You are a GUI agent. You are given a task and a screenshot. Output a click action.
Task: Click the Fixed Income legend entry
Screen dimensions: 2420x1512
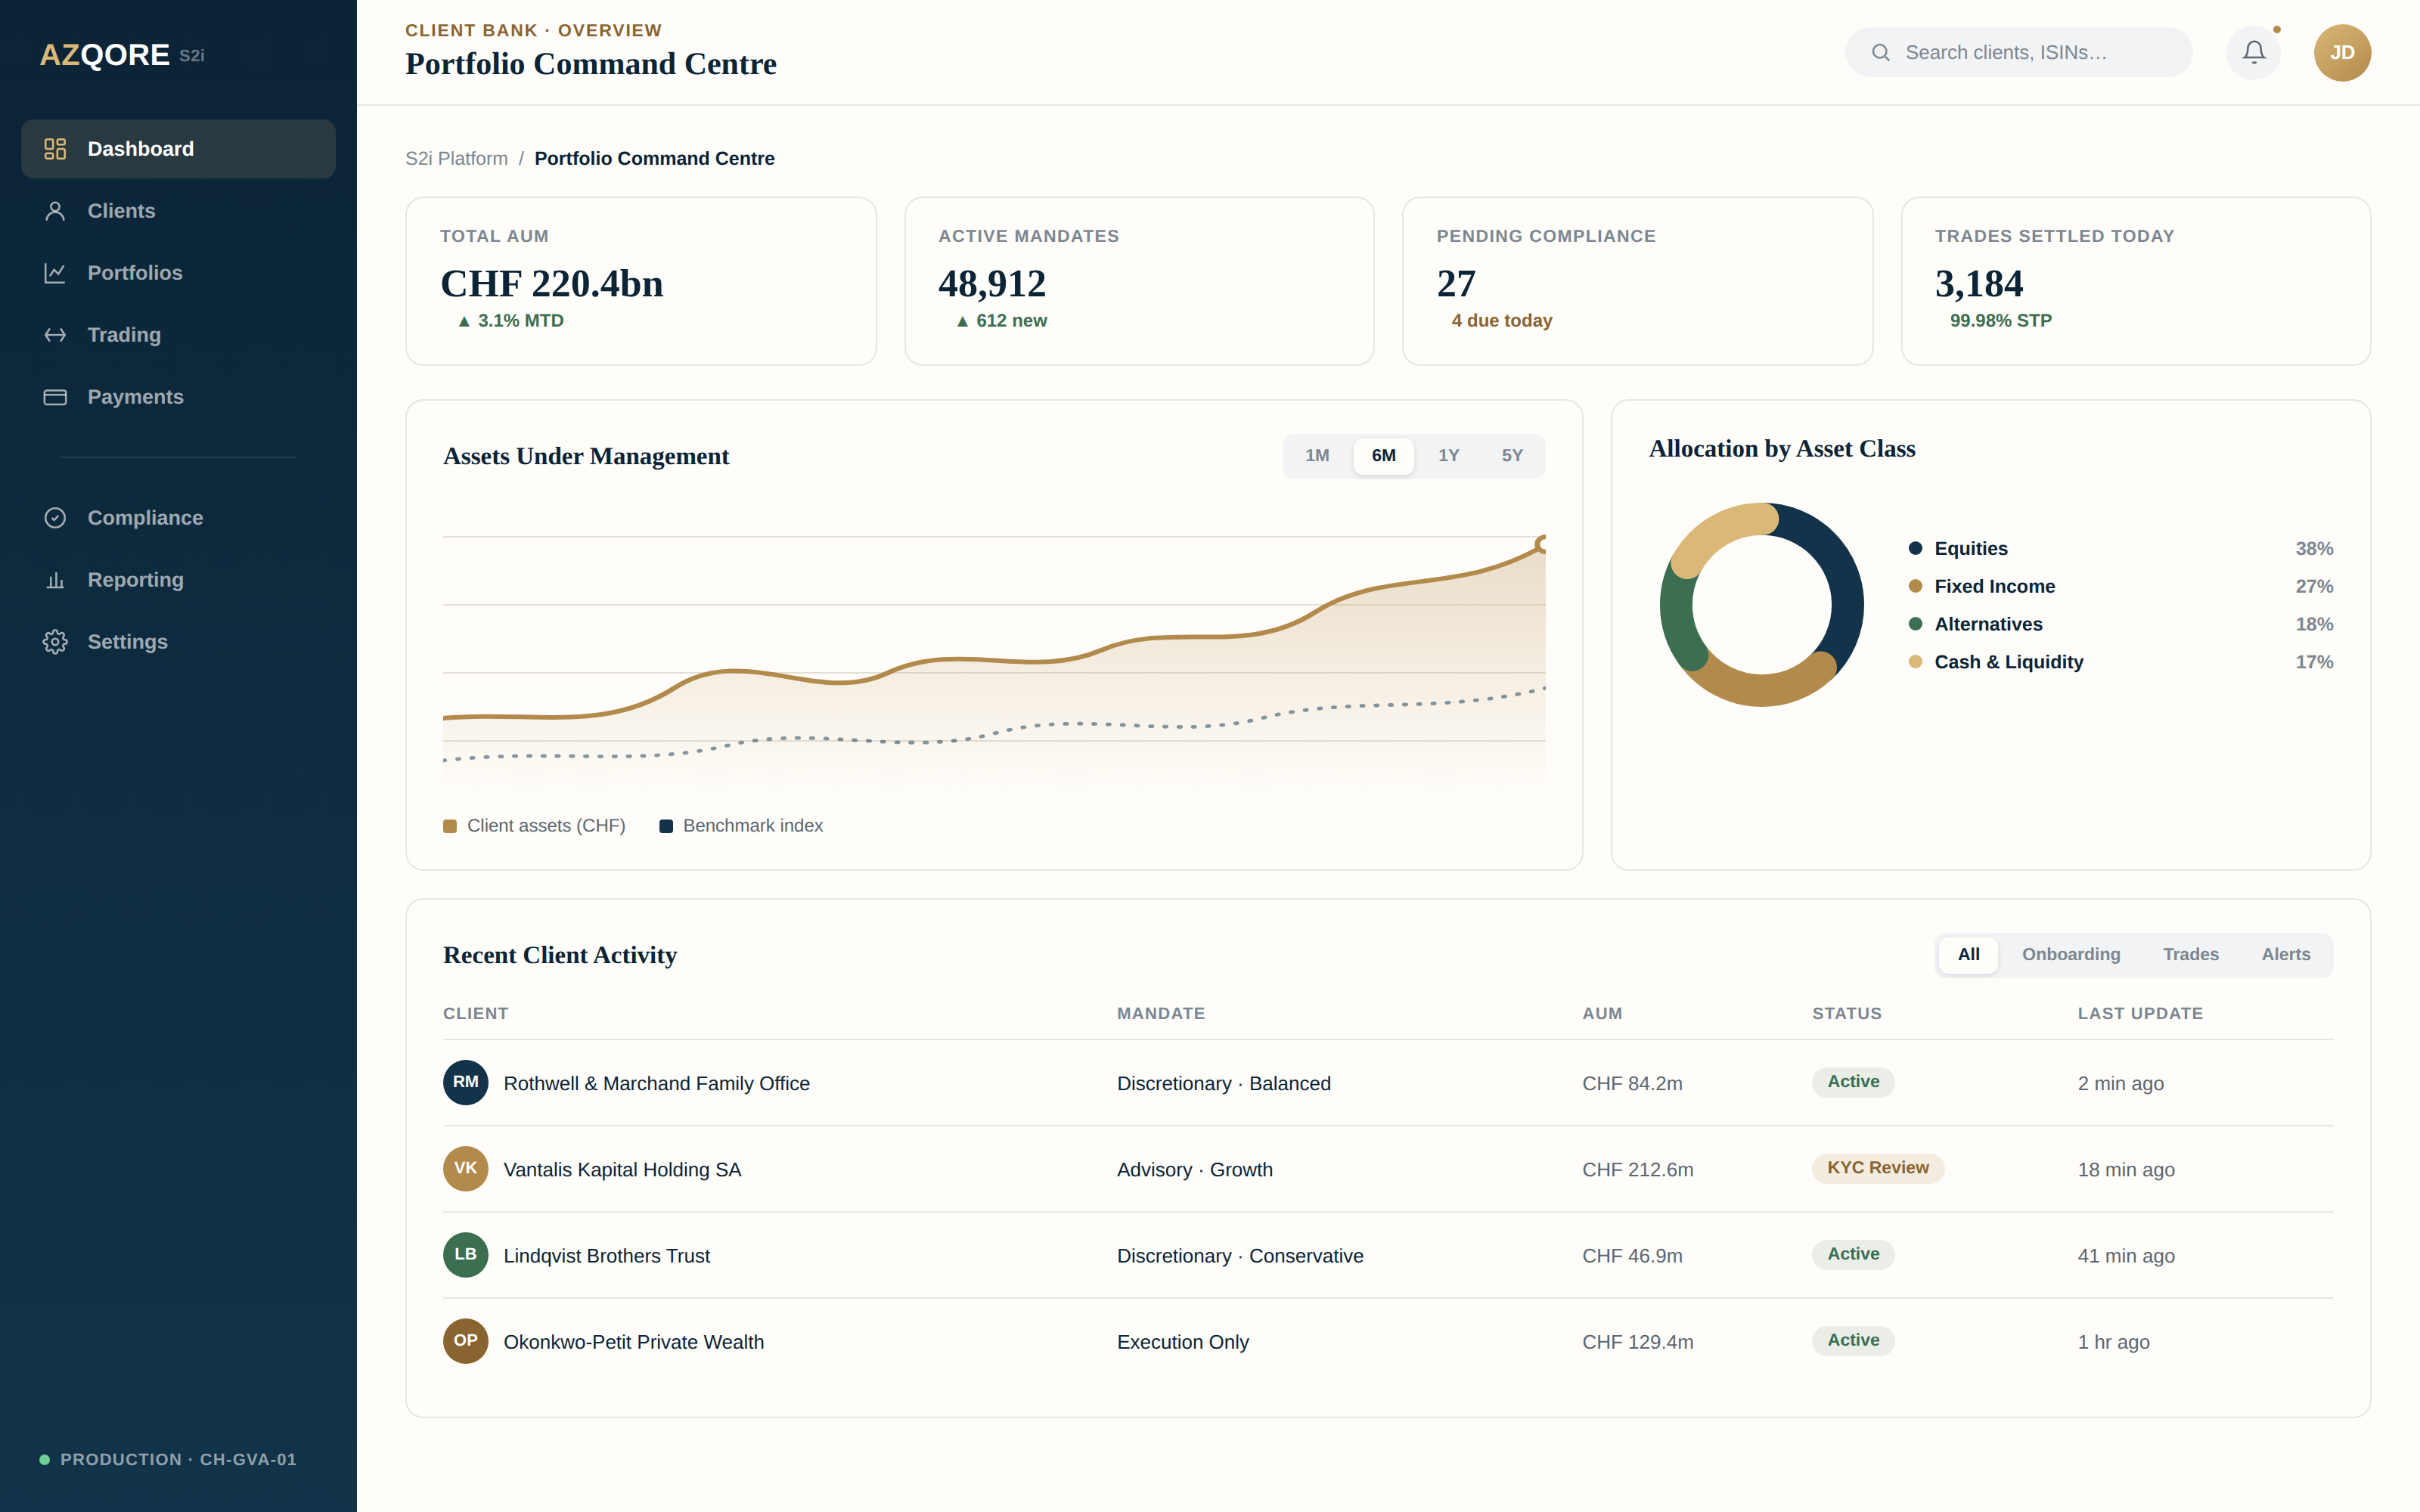click(2120, 586)
